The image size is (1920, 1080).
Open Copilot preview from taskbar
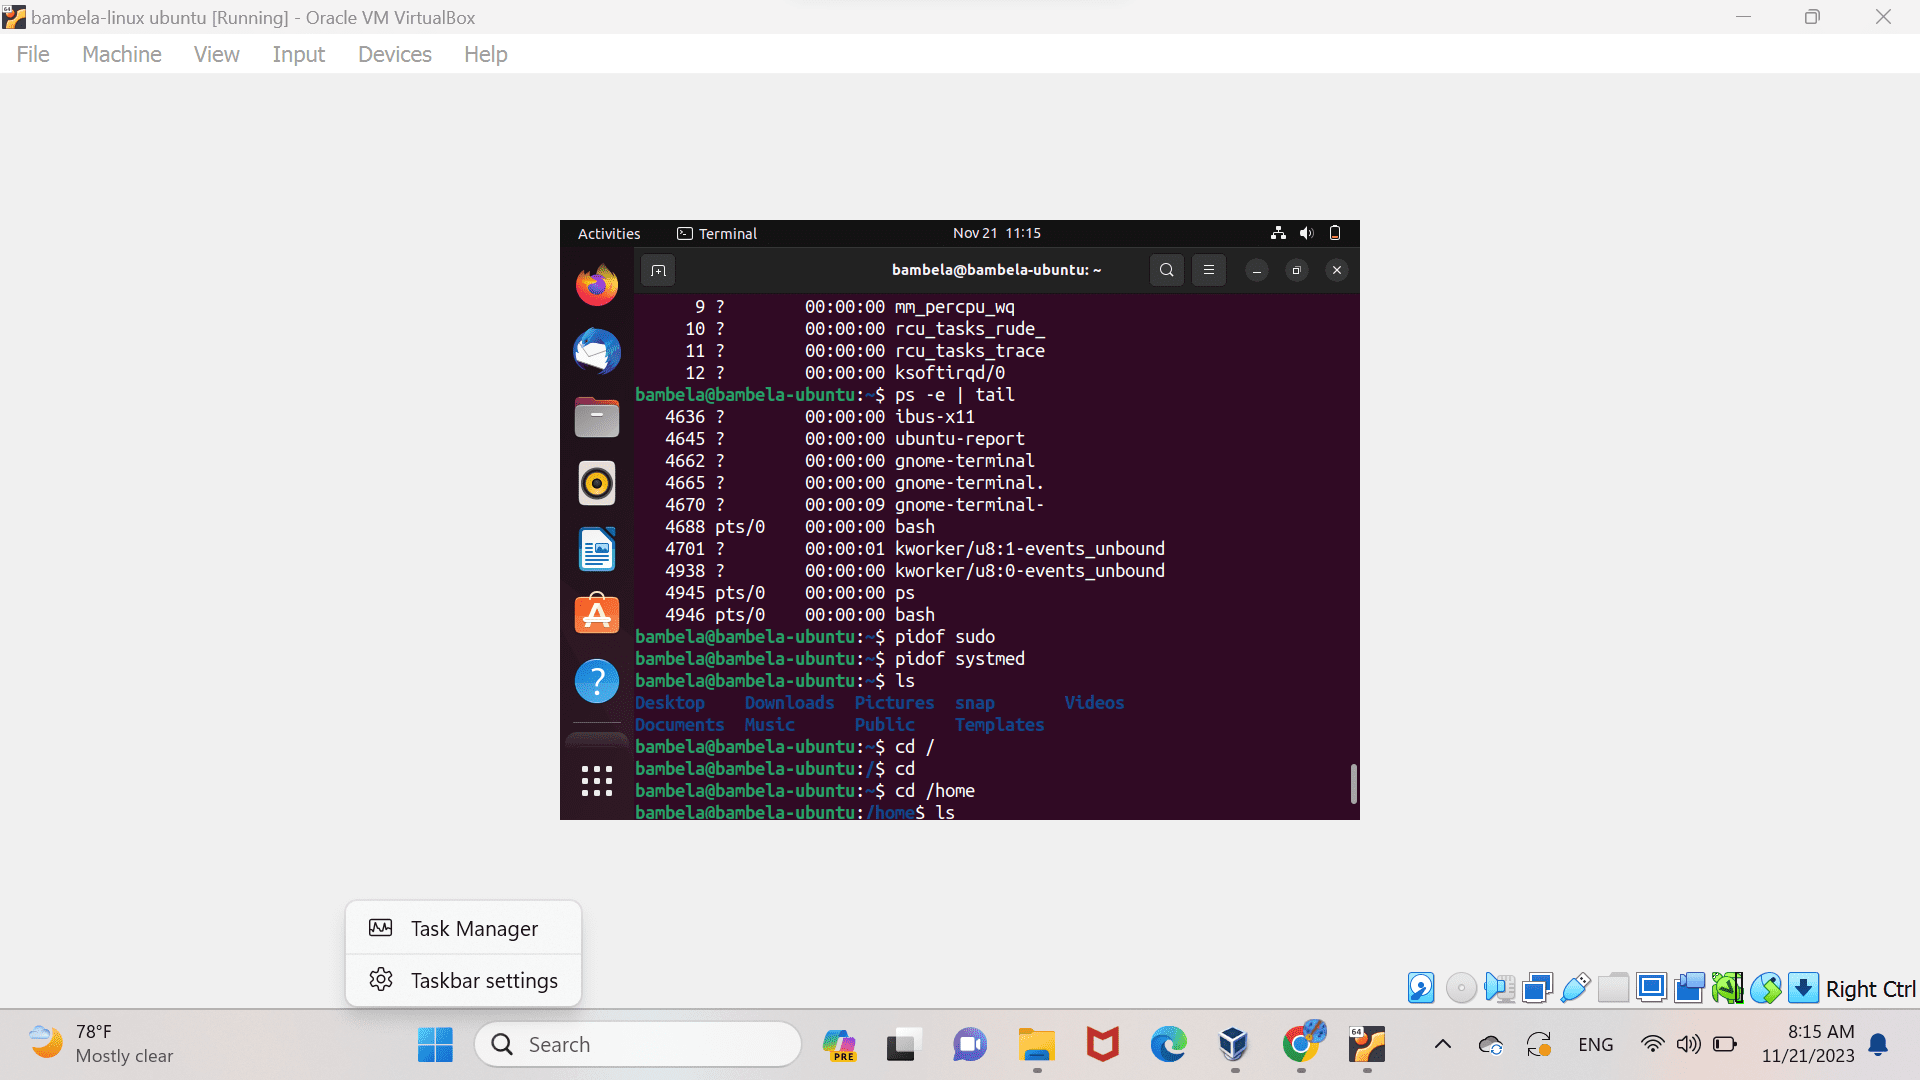pos(839,1045)
